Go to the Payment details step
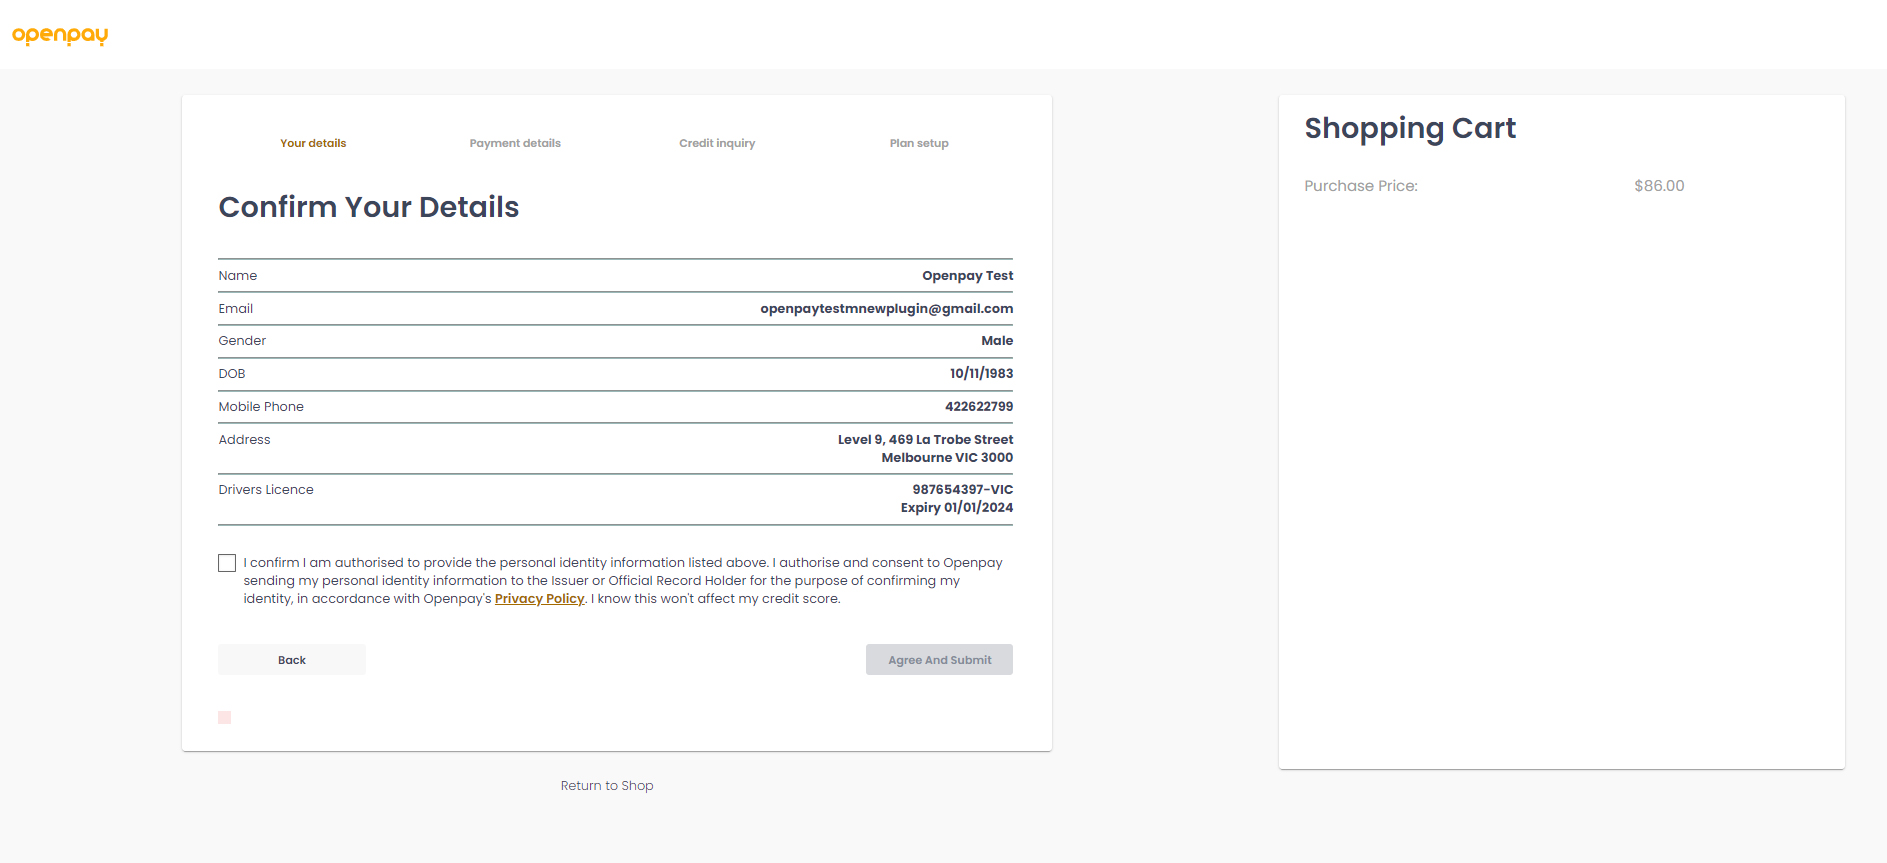This screenshot has height=863, width=1887. pyautogui.click(x=515, y=143)
